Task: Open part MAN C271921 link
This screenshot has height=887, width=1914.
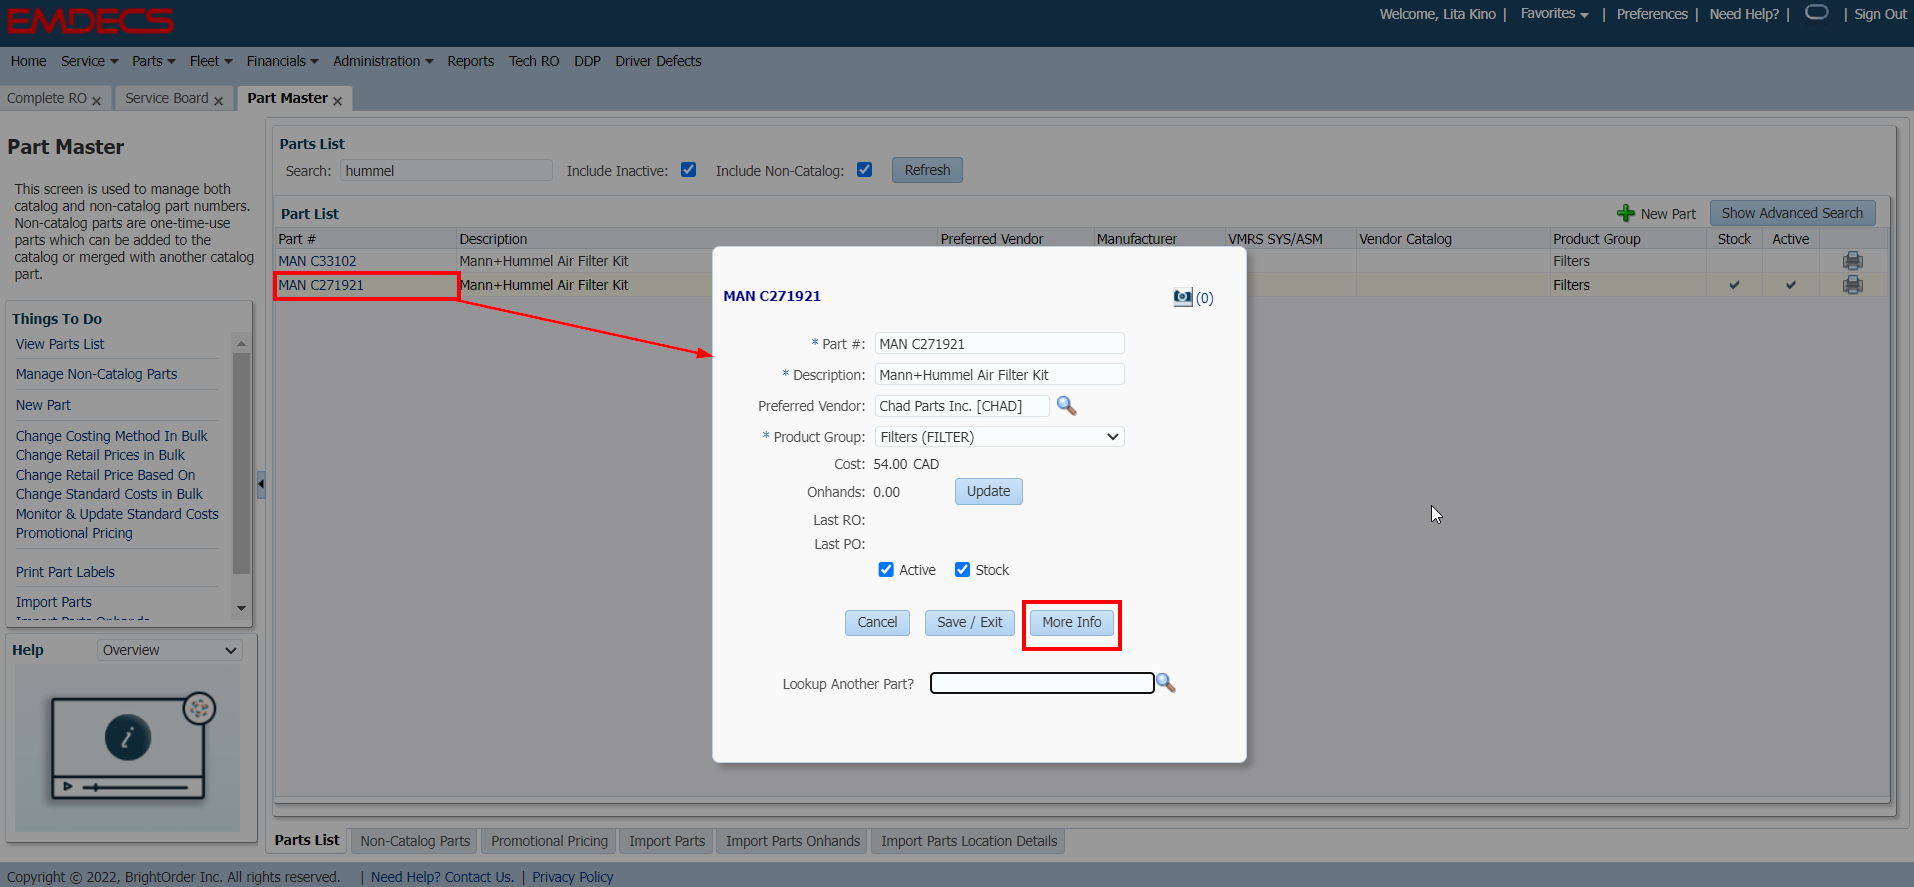Action: tap(321, 285)
